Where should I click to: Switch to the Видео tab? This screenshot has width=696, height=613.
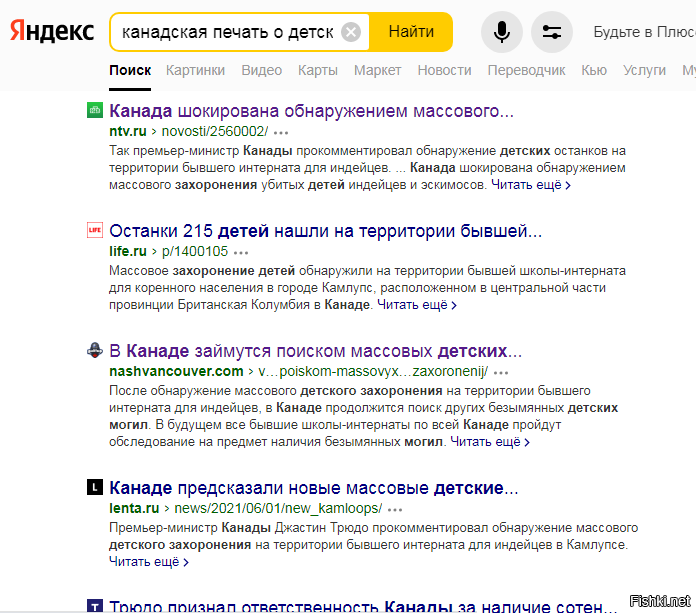(261, 70)
